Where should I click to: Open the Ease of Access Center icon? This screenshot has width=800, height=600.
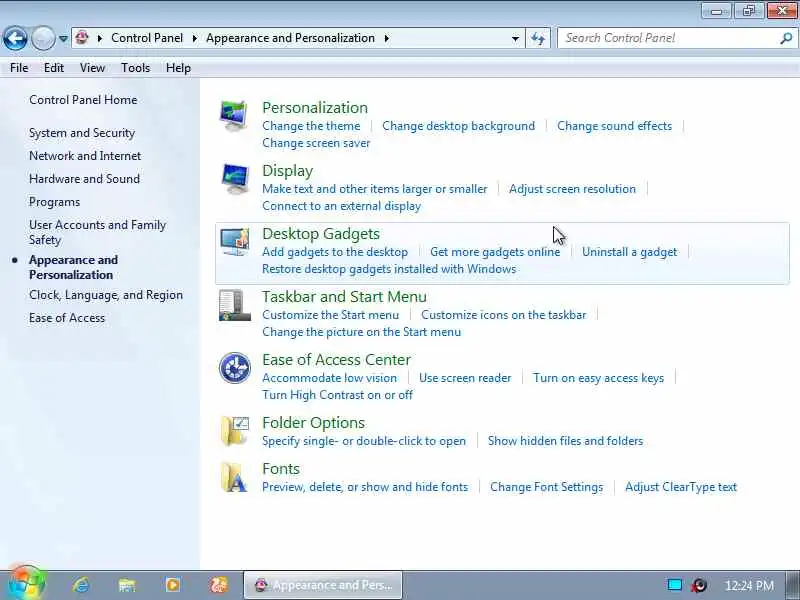235,368
